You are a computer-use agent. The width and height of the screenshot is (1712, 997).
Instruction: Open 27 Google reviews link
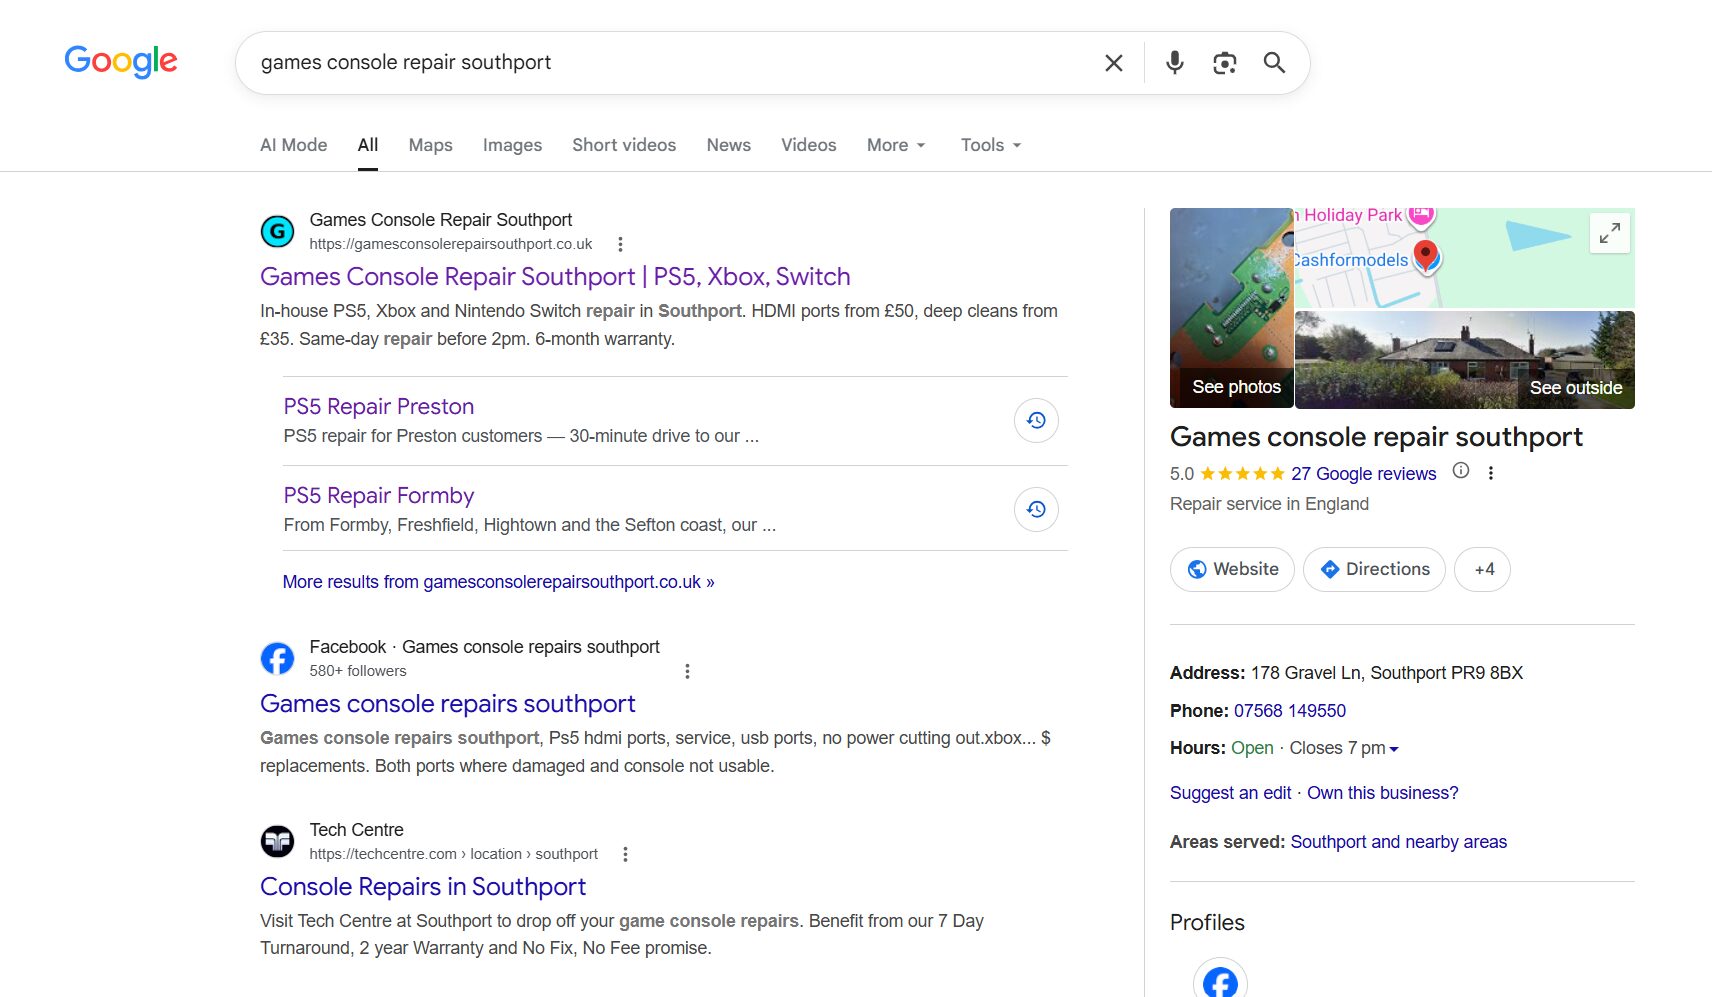coord(1363,474)
